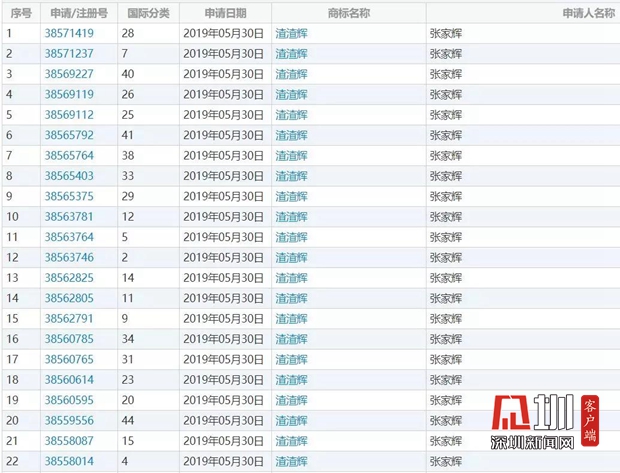Image resolution: width=620 pixels, height=473 pixels.
Task: Click the 申请人名称 column header
Action: [588, 13]
